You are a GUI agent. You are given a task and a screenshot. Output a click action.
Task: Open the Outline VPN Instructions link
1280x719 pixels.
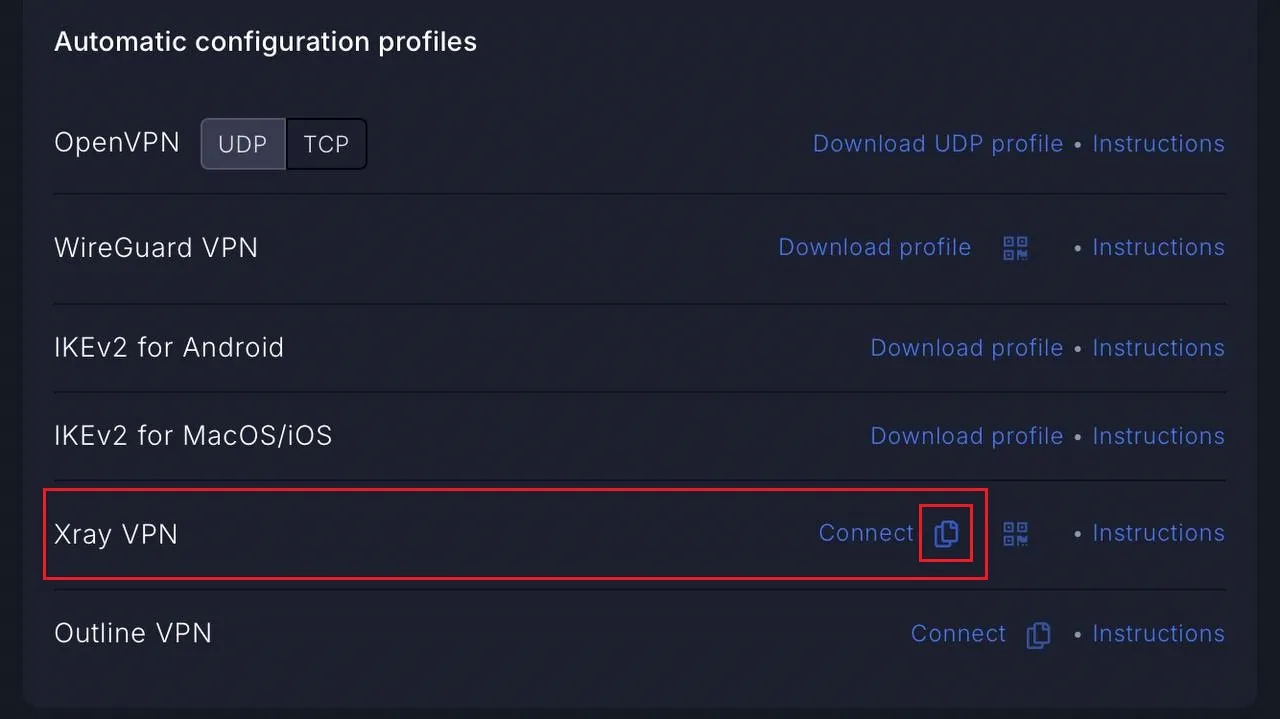pyautogui.click(x=1158, y=634)
